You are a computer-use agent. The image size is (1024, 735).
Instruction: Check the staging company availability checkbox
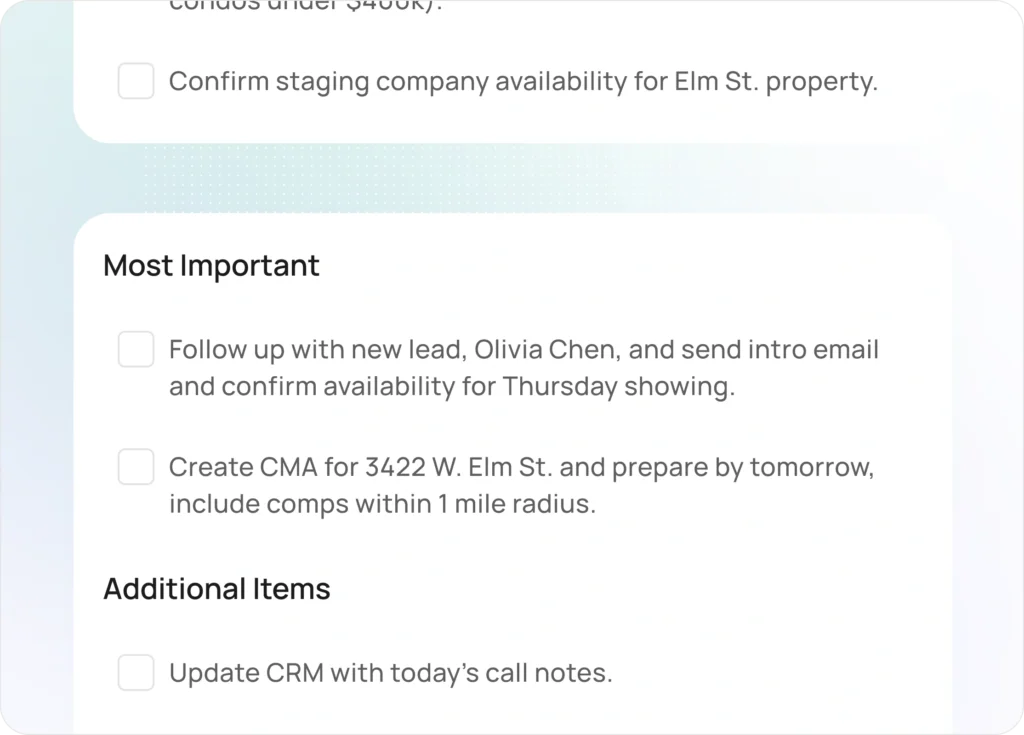136,81
